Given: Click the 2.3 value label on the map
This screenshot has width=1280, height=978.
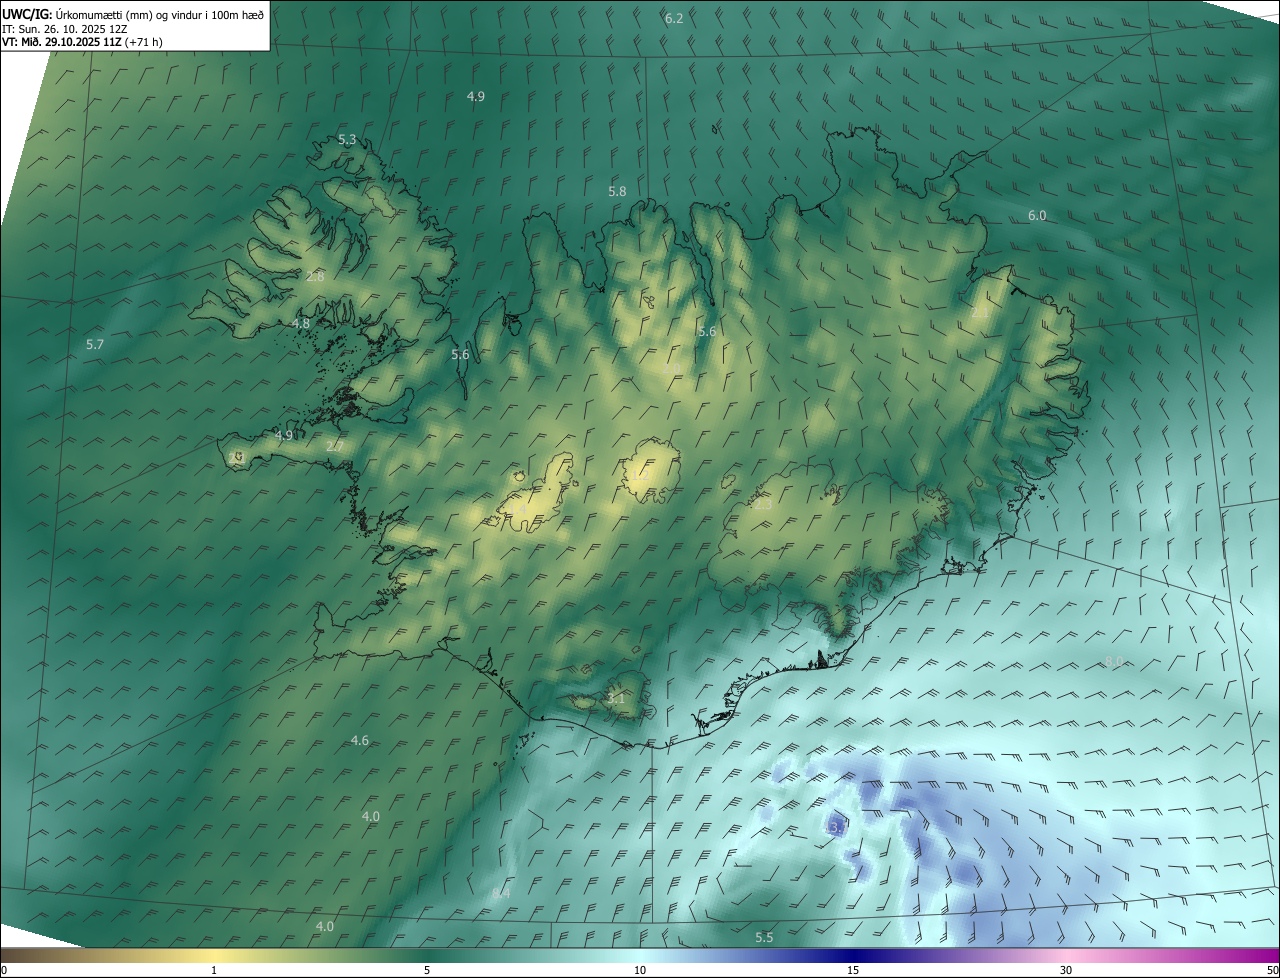Looking at the screenshot, I should coord(762,505).
